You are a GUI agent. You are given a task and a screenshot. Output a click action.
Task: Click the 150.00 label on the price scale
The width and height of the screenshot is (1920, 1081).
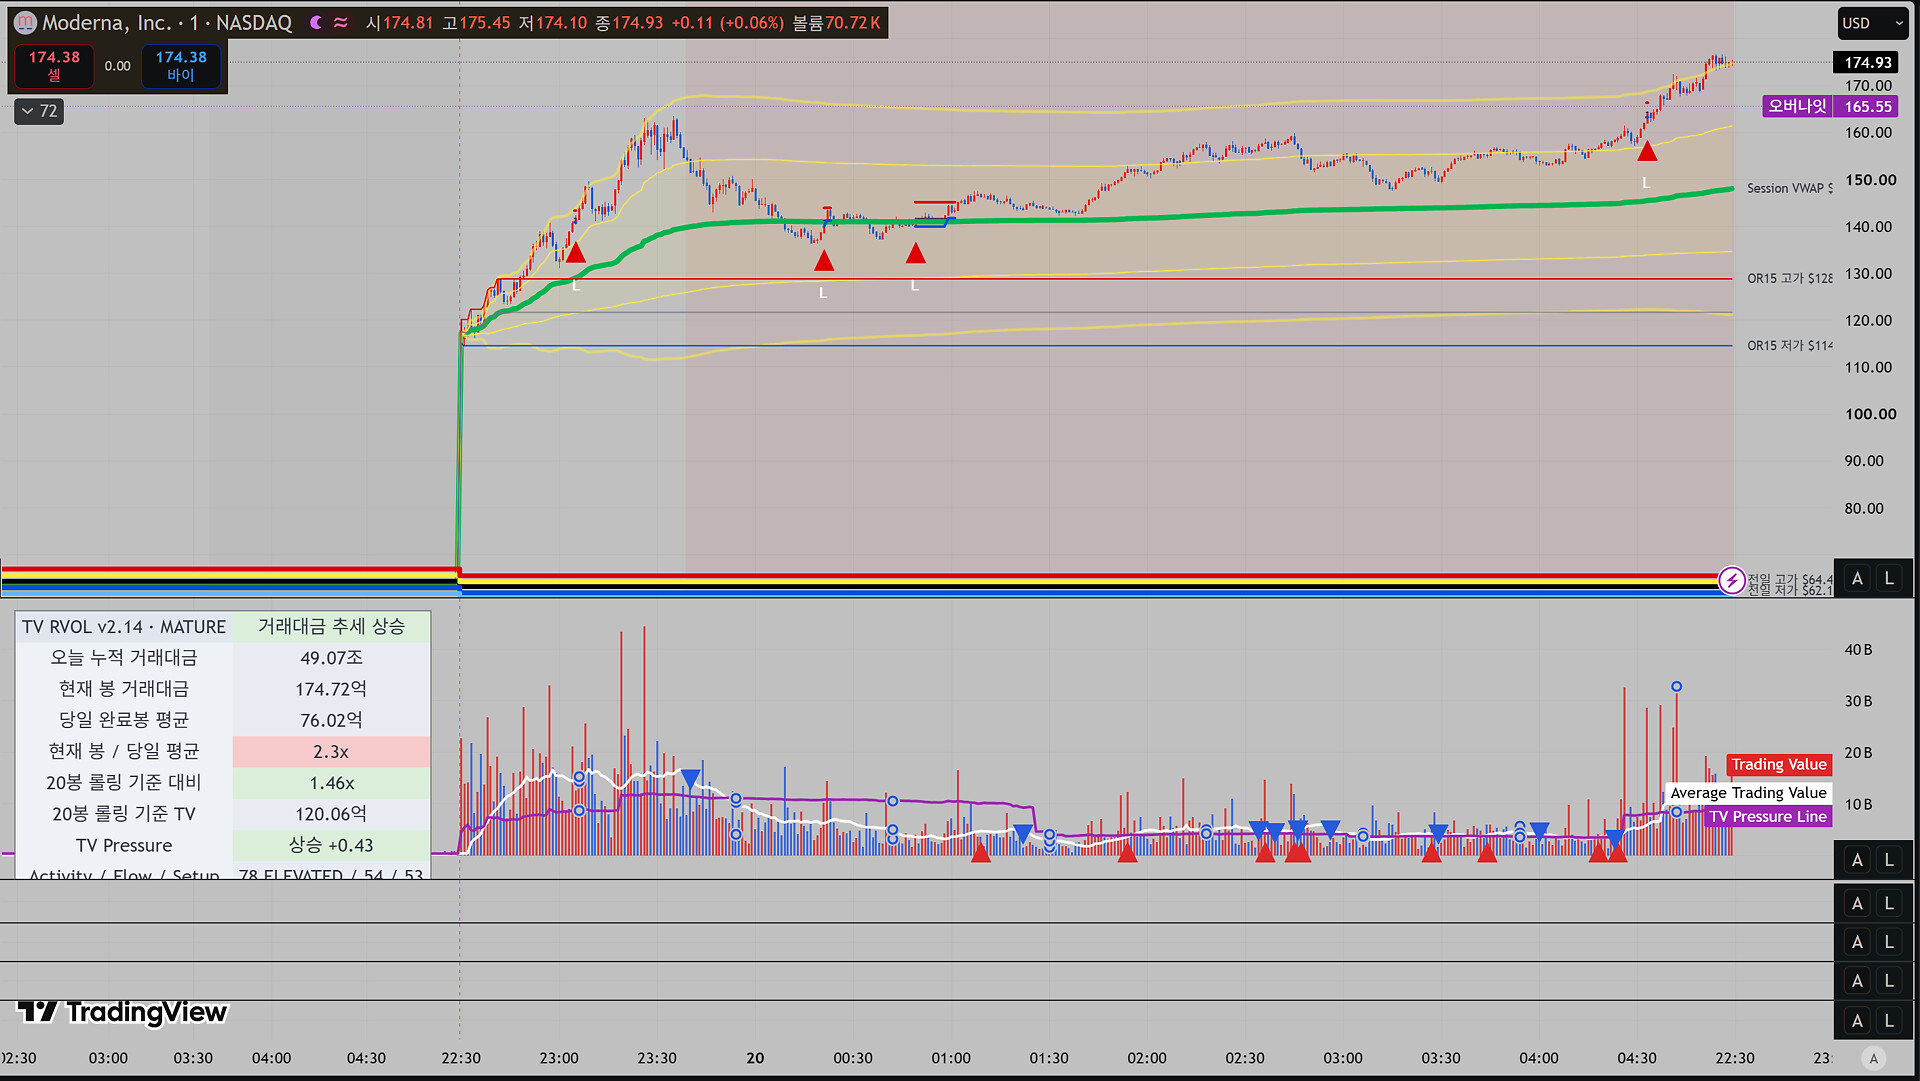pyautogui.click(x=1870, y=180)
